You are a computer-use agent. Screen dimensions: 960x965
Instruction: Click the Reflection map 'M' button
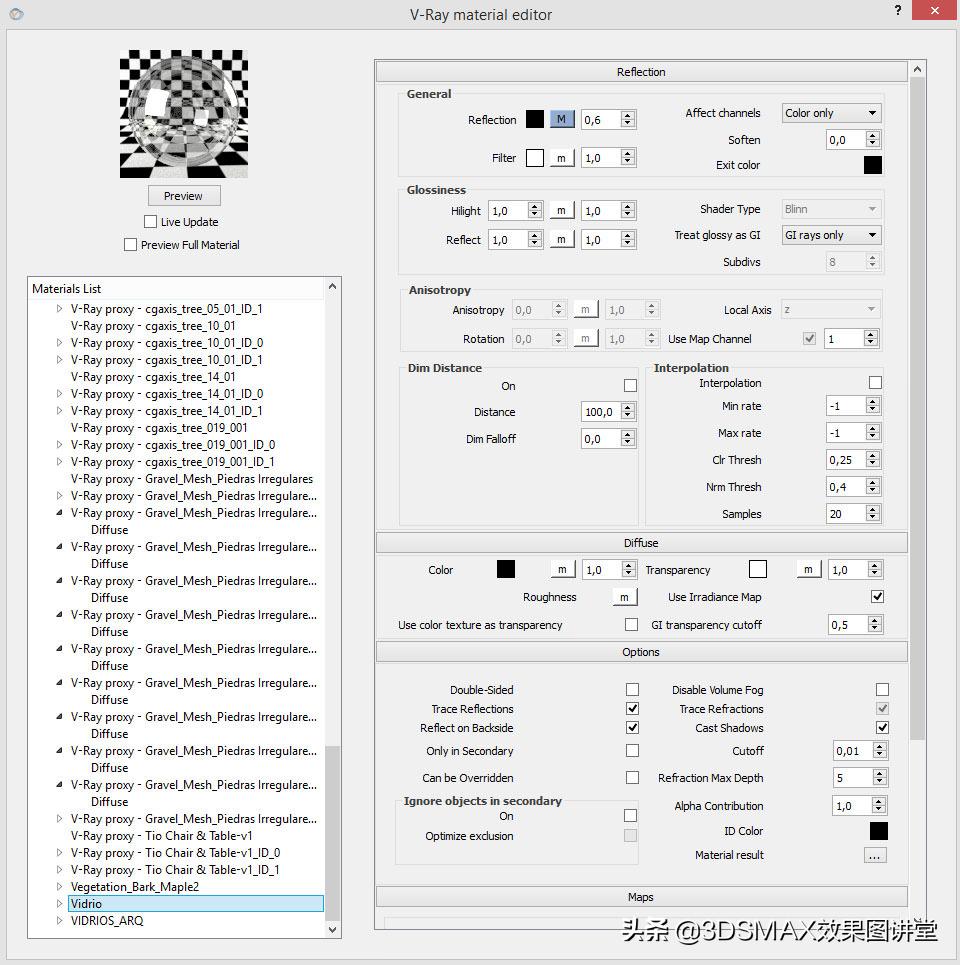[x=561, y=120]
